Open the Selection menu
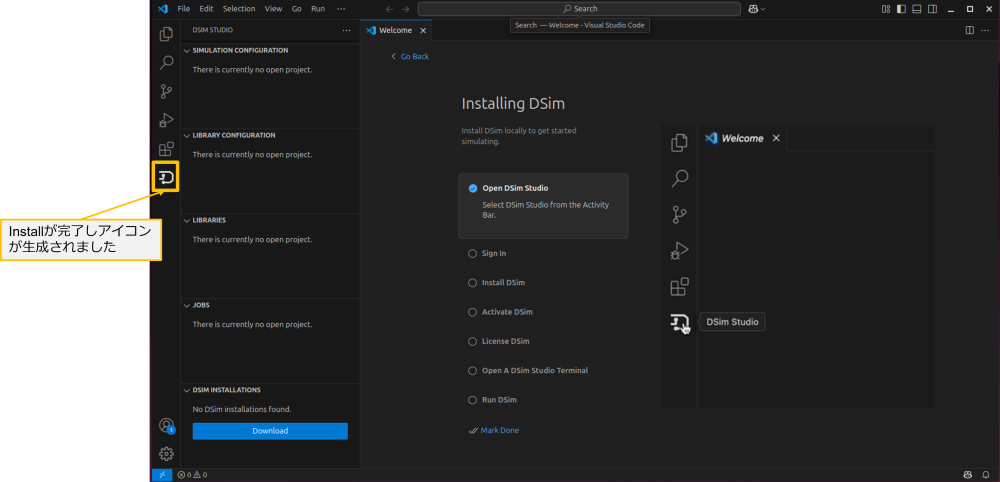Screen dimensions: 1000x482 coord(239,9)
